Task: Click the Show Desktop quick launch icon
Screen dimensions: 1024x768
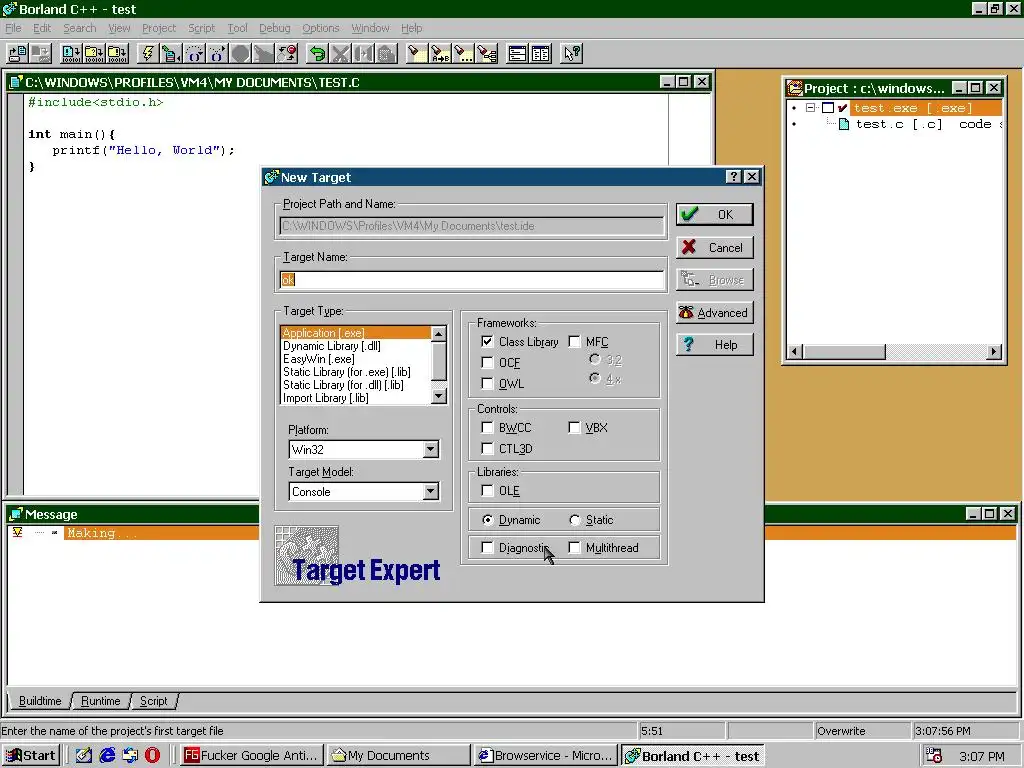Action: click(x=84, y=756)
